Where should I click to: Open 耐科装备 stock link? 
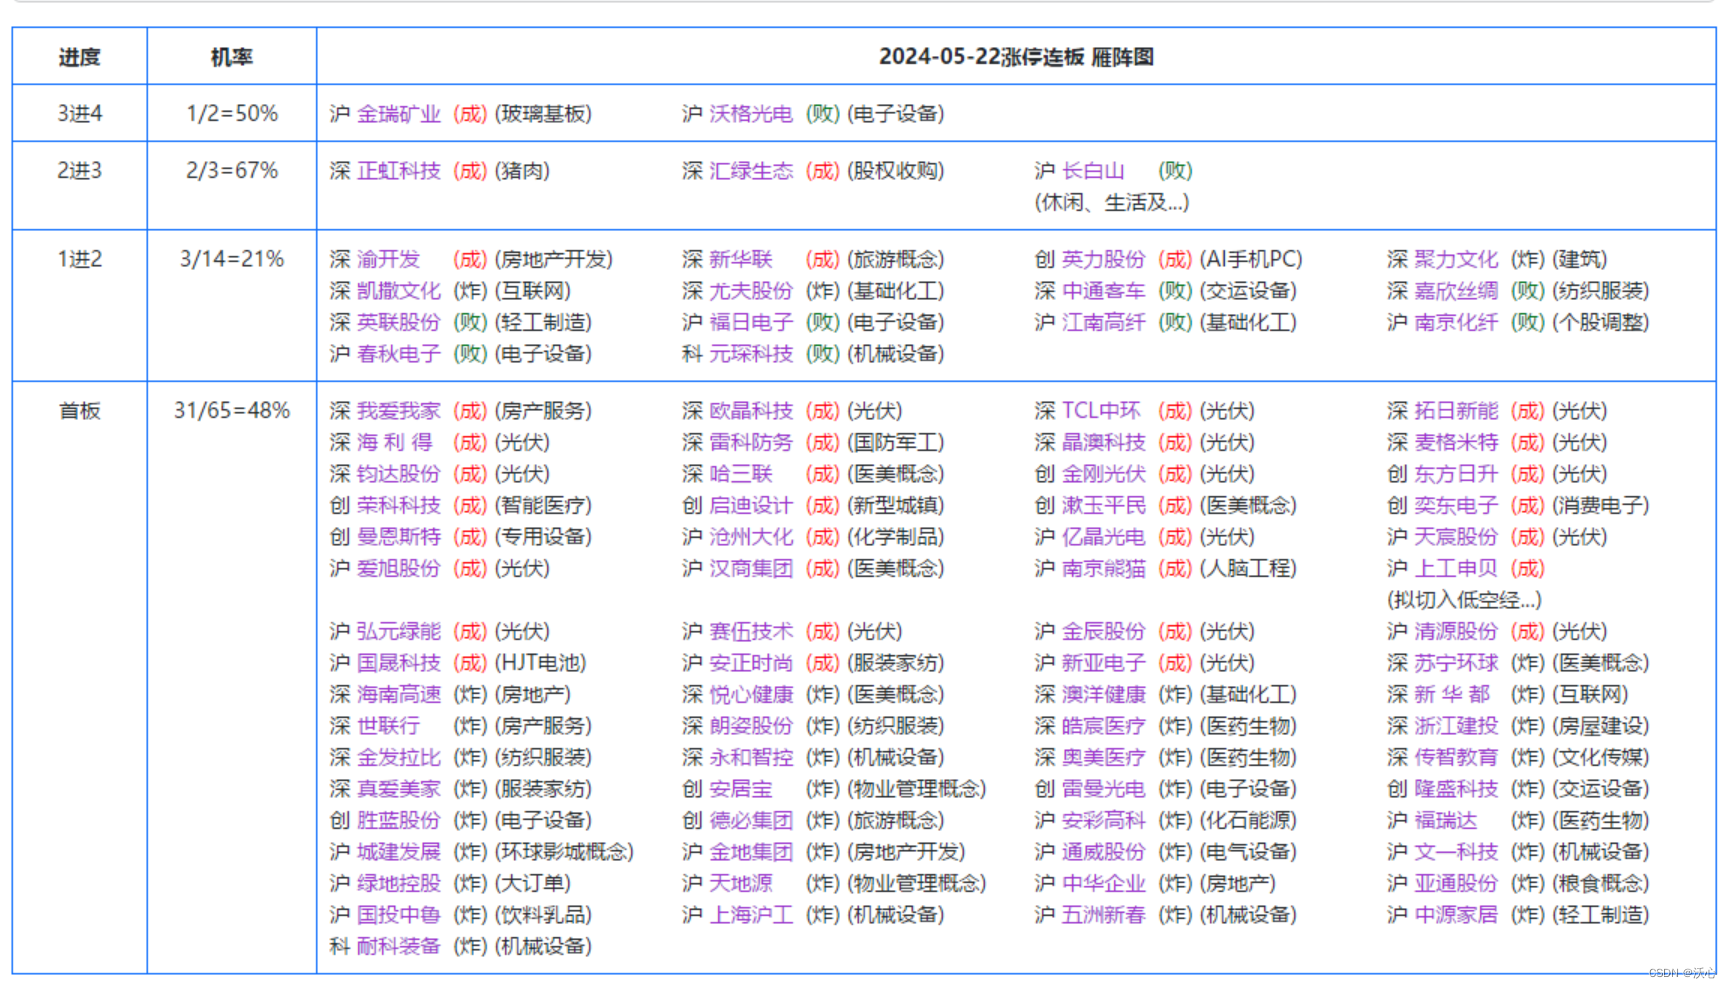pyautogui.click(x=399, y=947)
